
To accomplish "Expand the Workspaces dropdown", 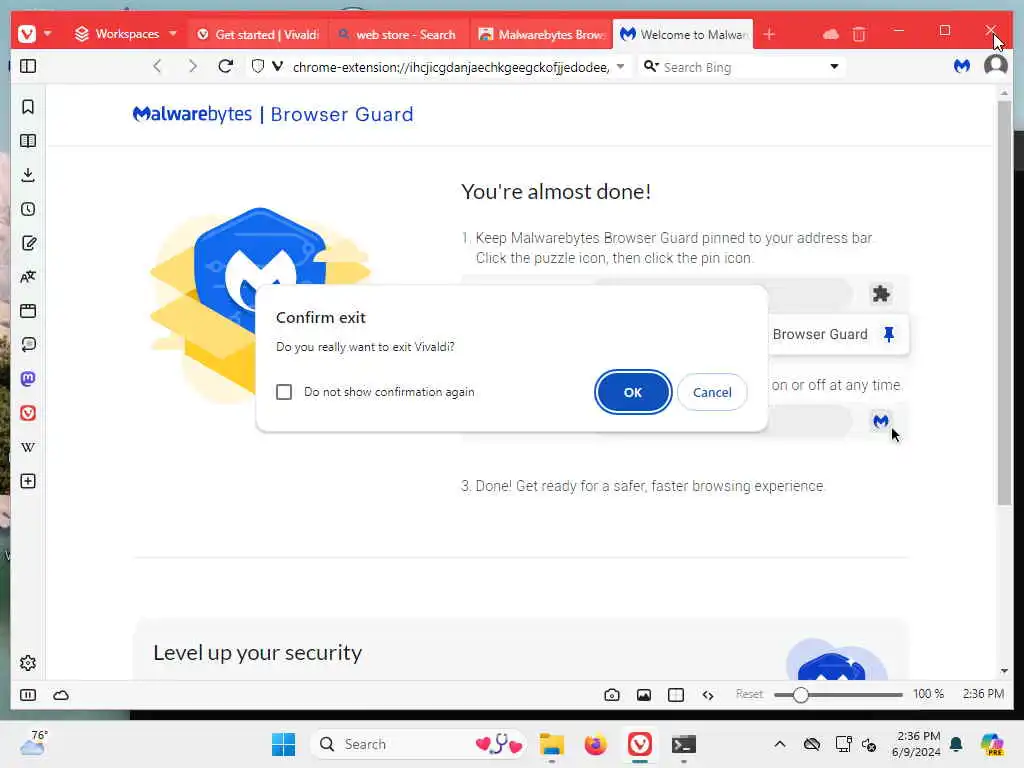I will [x=126, y=34].
